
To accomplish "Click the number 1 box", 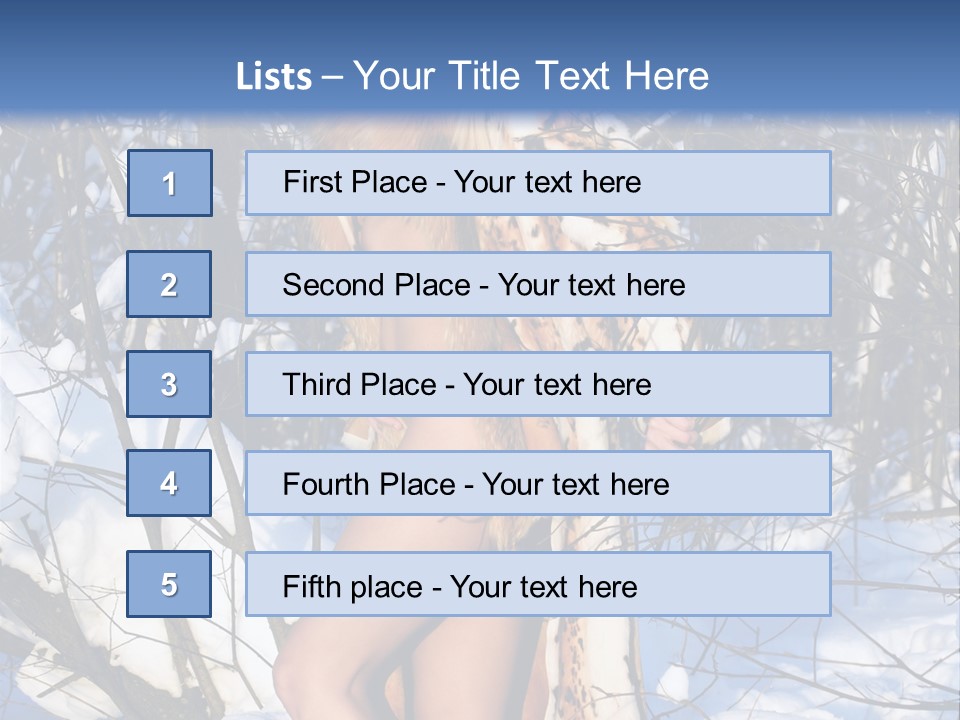I will [170, 183].
